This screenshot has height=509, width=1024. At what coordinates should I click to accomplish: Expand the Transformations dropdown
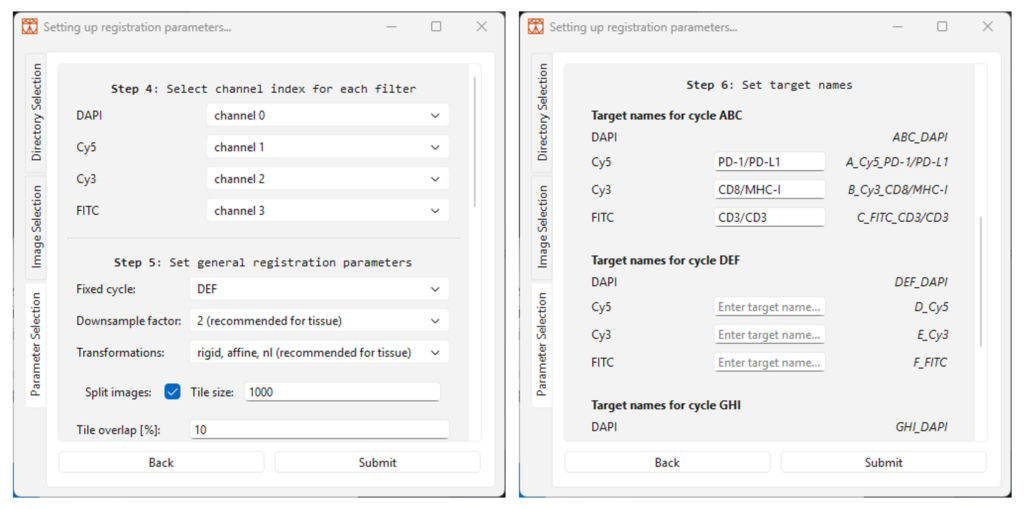pos(317,352)
